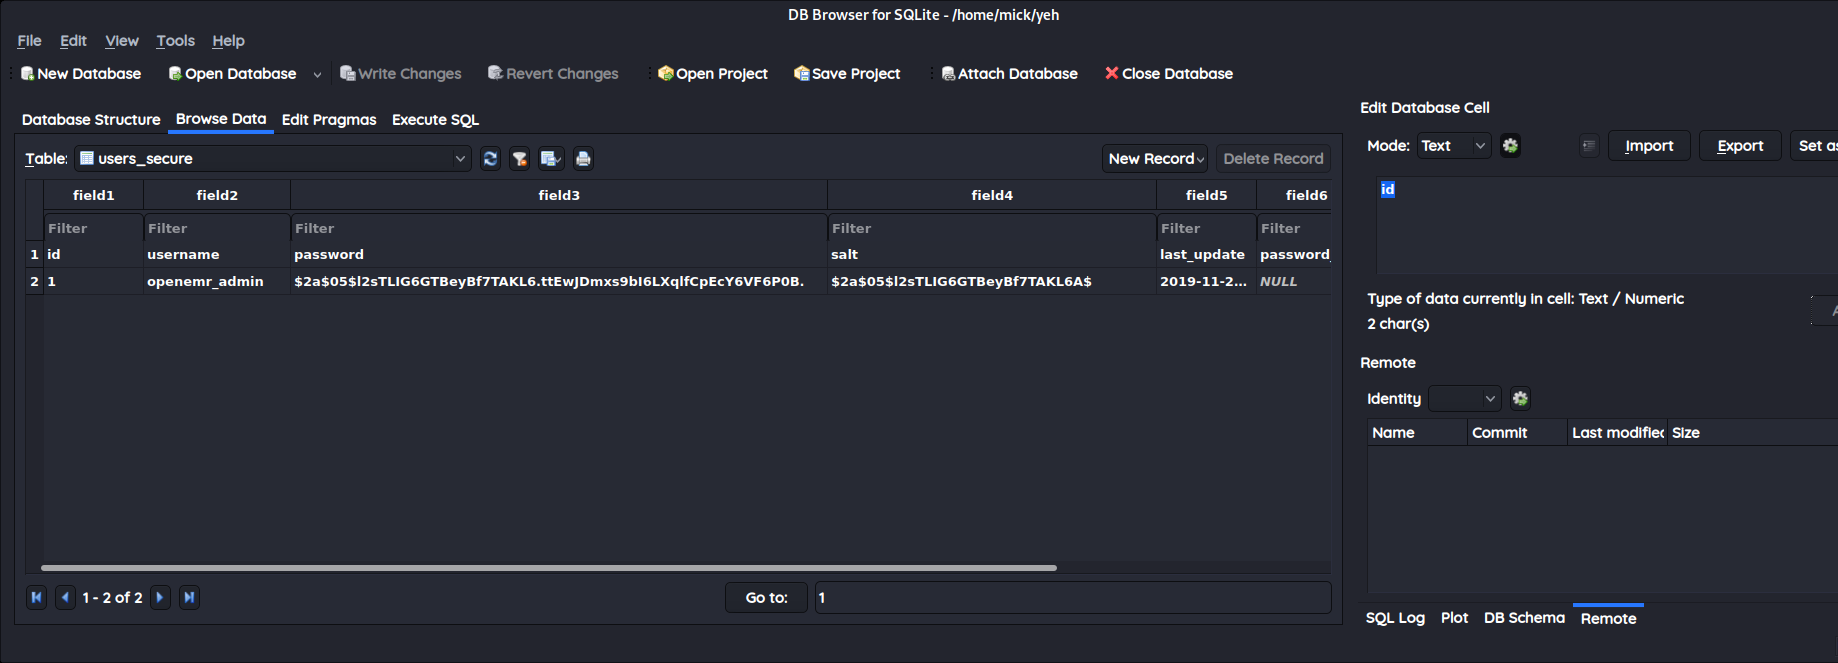
Task: Jump to the first record page
Action: click(36, 598)
